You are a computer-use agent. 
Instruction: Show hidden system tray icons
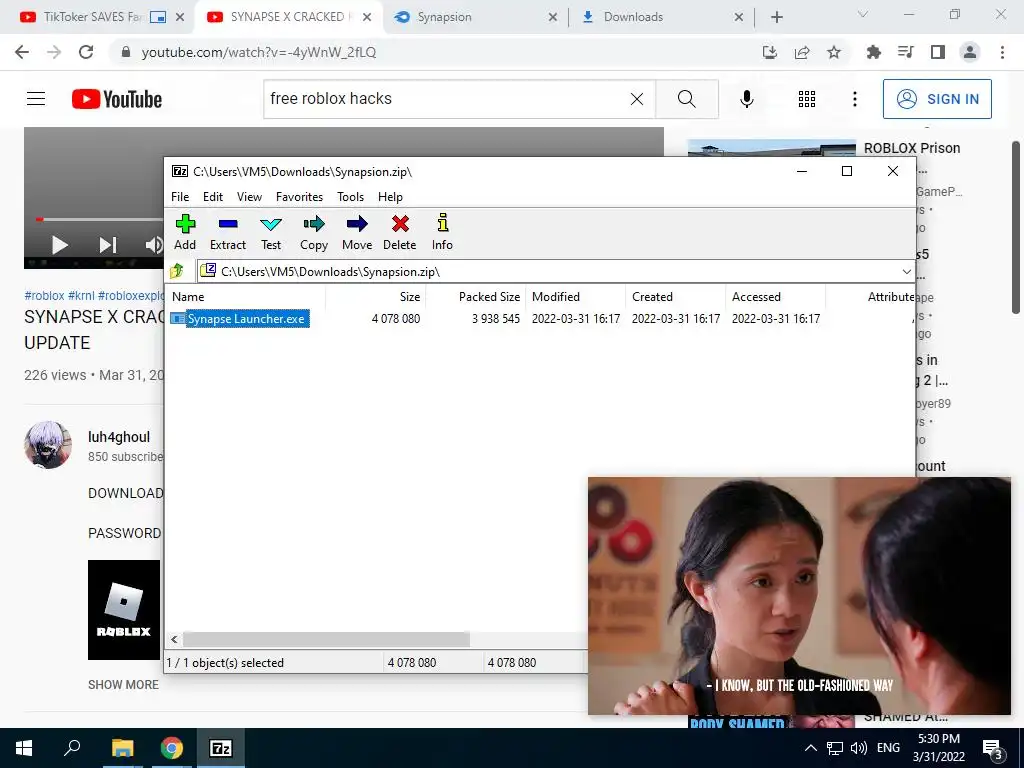[x=810, y=748]
